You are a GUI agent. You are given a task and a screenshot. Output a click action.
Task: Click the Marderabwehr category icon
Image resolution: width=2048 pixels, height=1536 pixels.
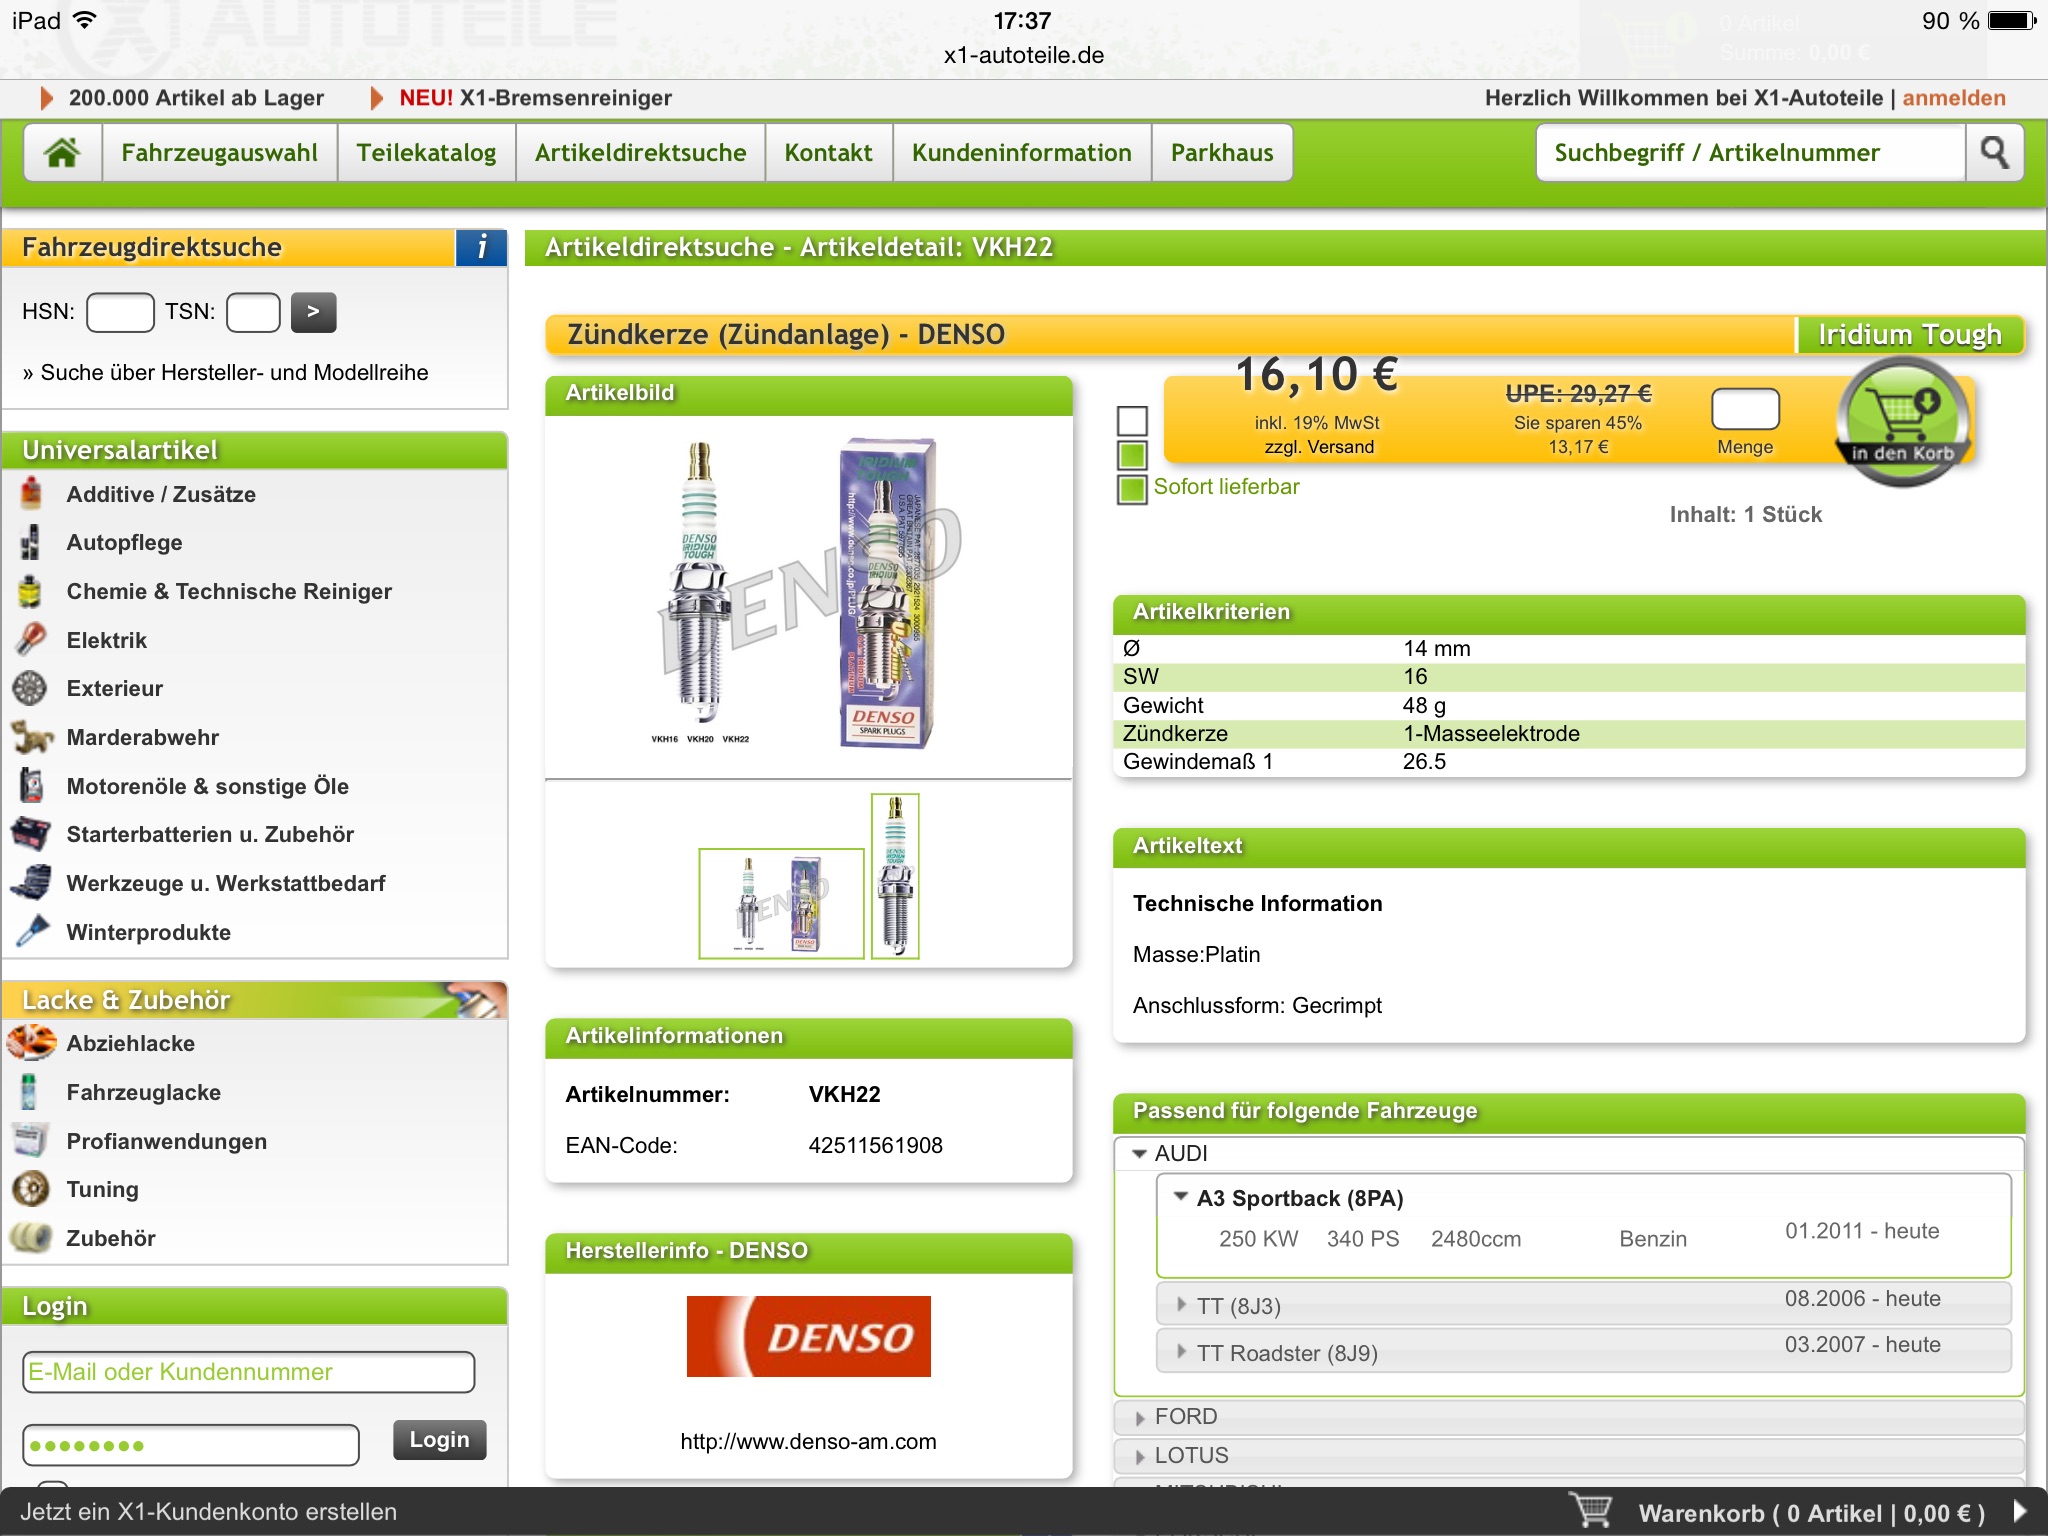pyautogui.click(x=31, y=737)
